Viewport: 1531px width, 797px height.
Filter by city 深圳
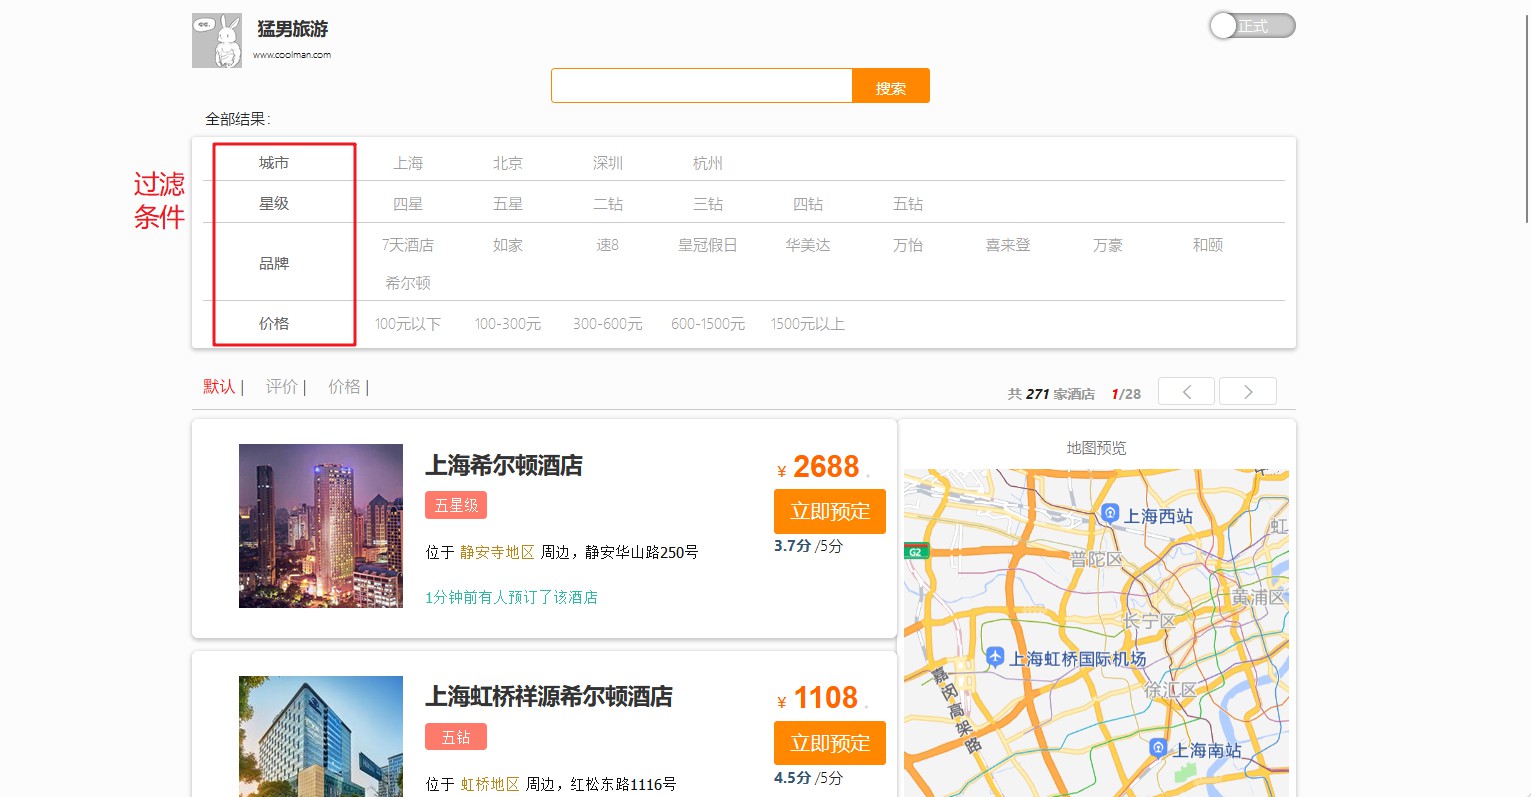(608, 163)
